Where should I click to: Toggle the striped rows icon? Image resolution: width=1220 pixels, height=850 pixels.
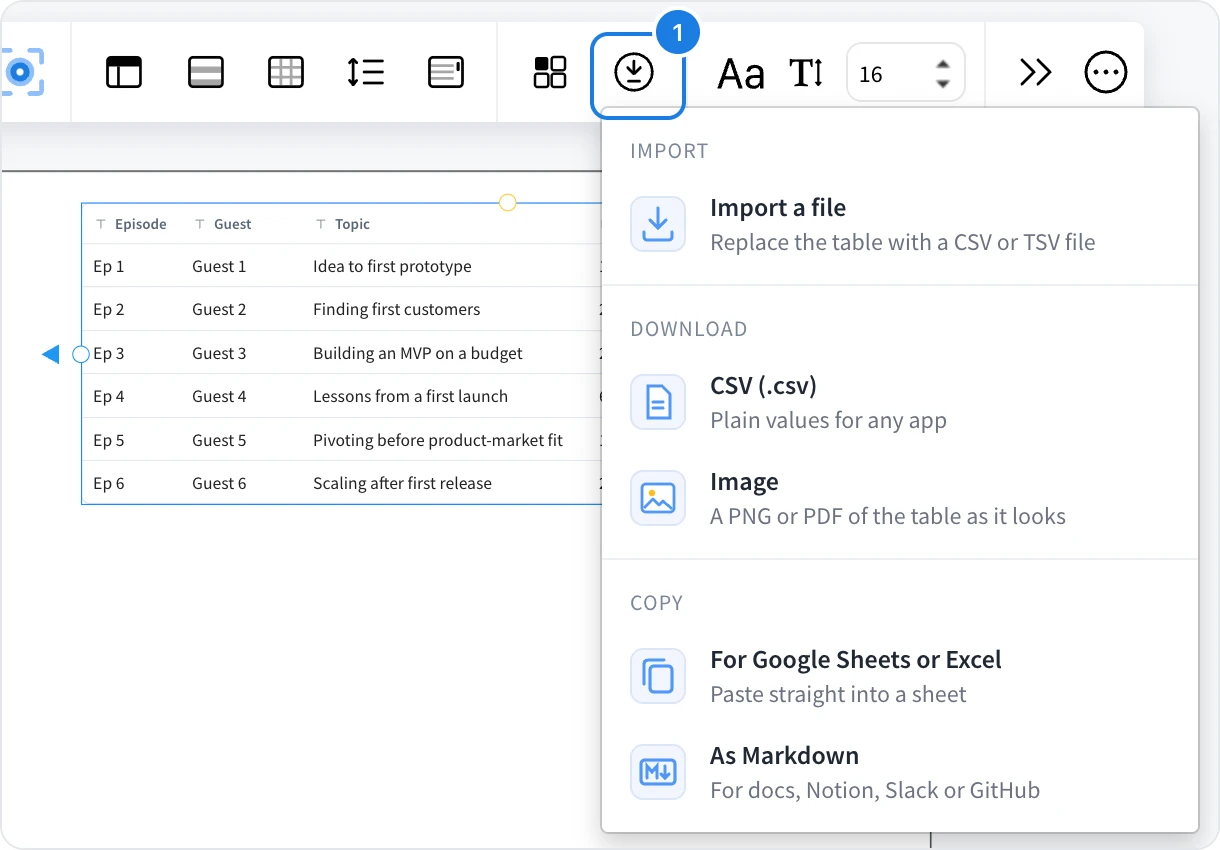[205, 72]
